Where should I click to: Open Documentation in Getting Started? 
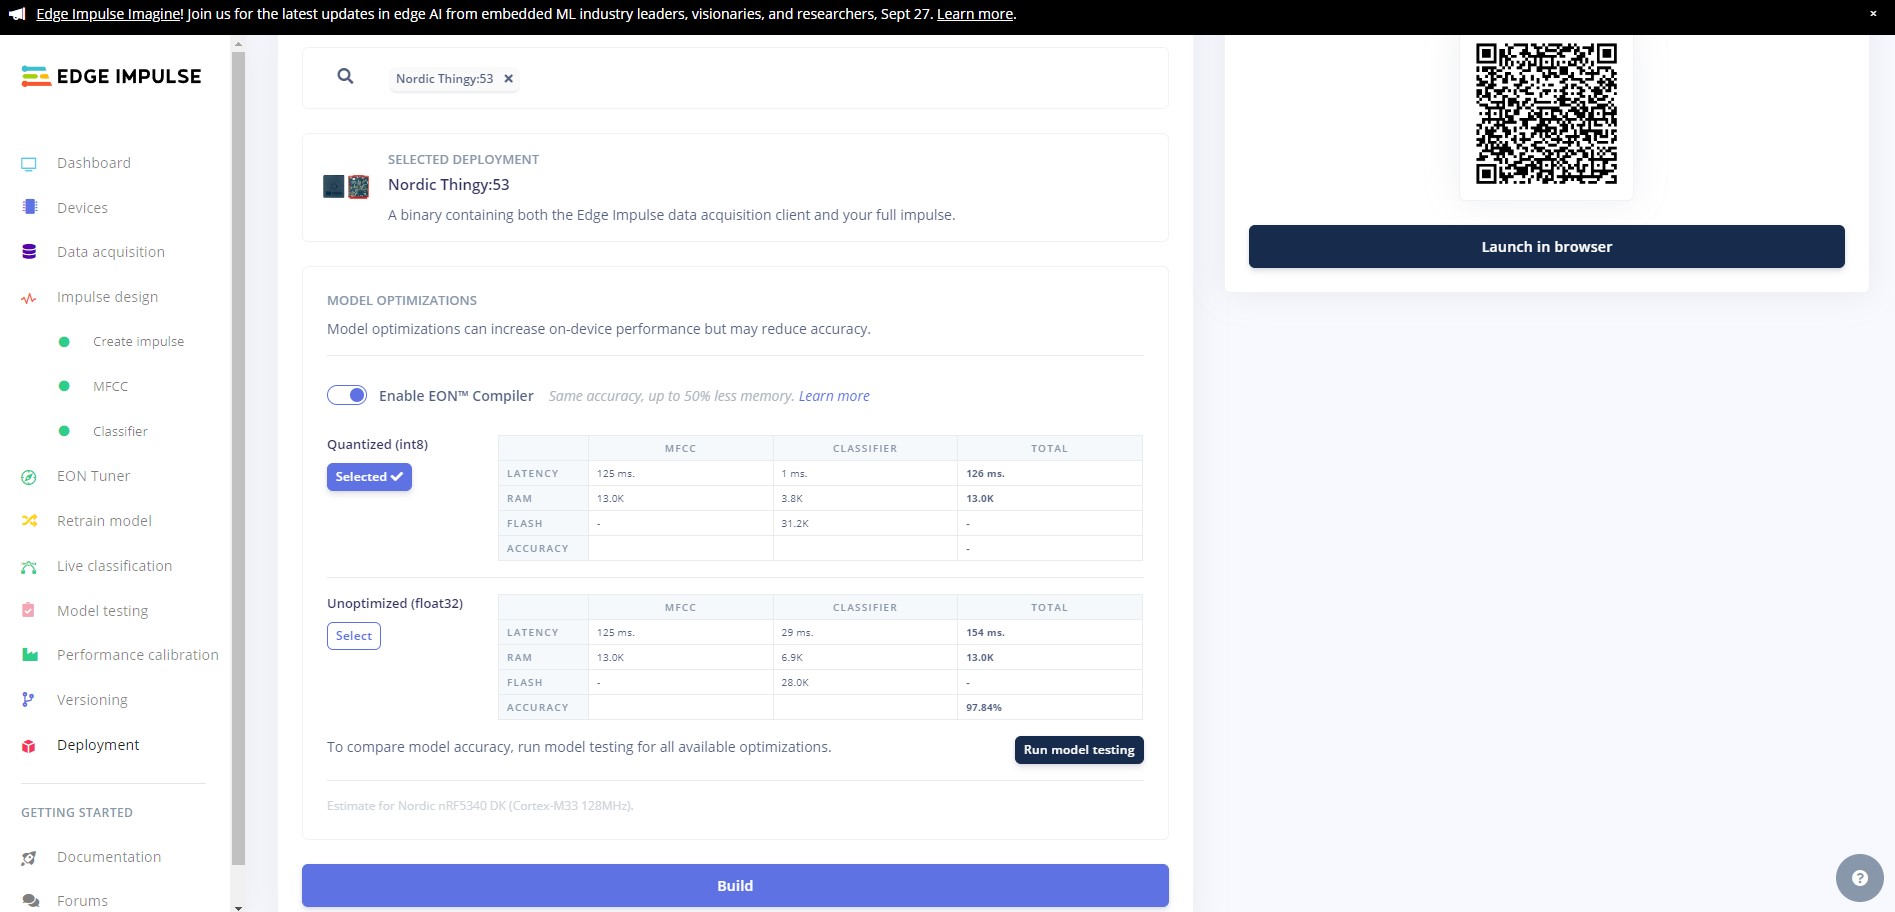tap(109, 857)
